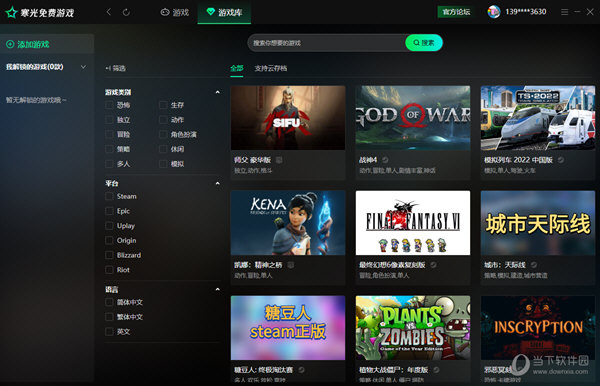Minimize the window
The width and height of the screenshot is (600, 386).
click(x=577, y=12)
